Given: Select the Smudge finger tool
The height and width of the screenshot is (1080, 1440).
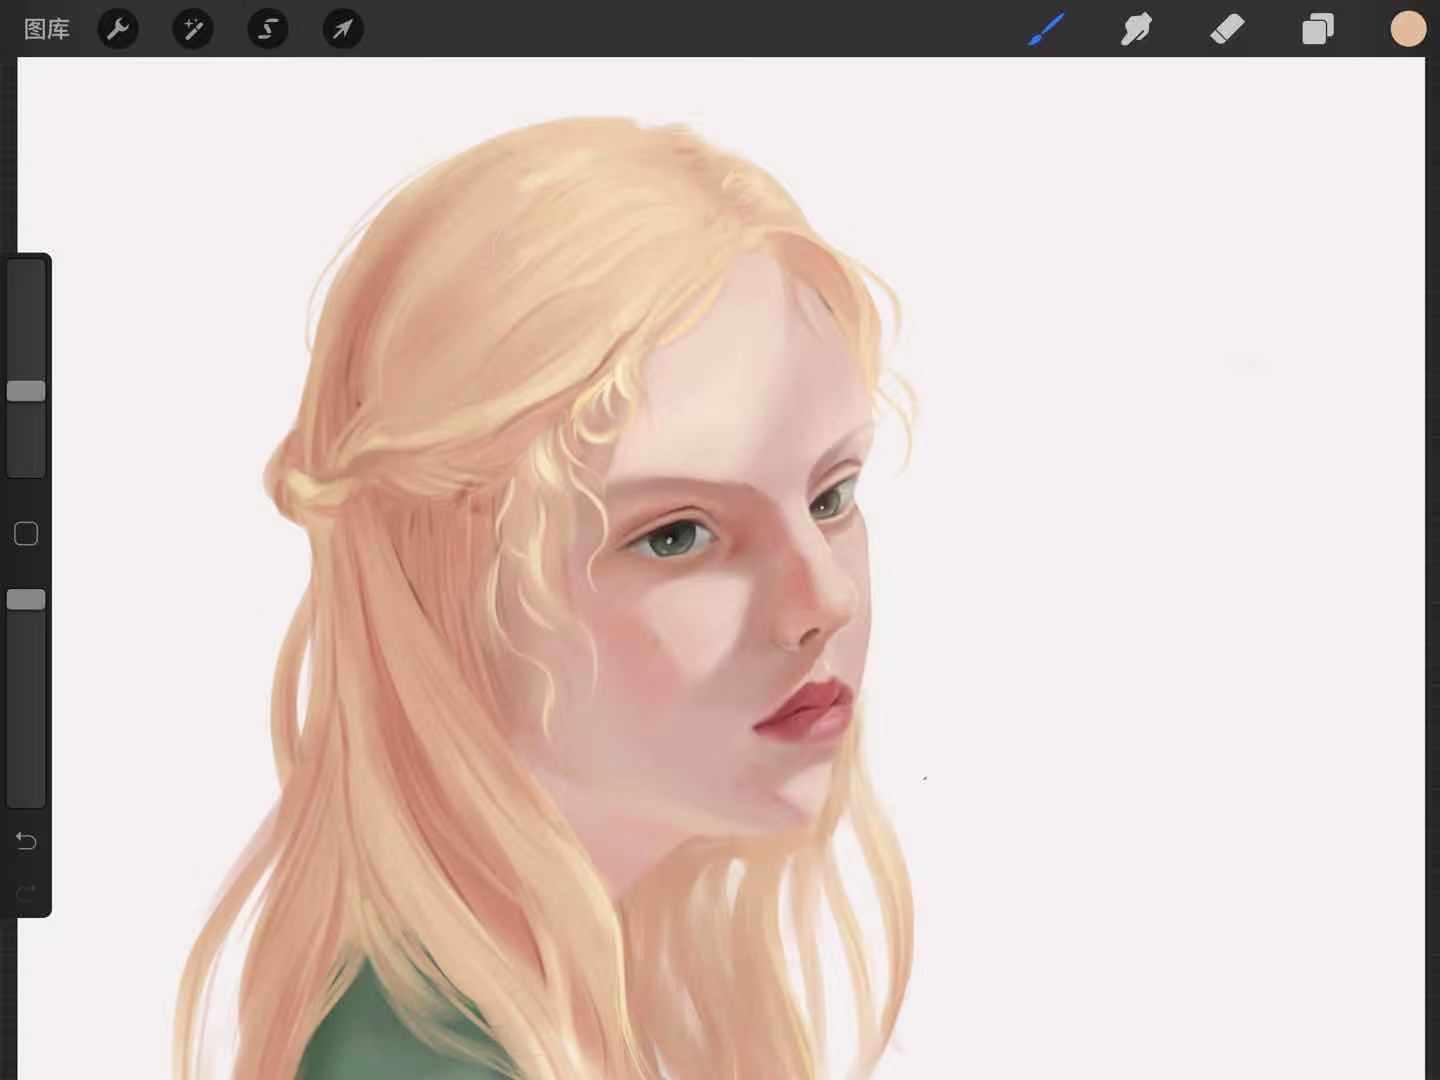Looking at the screenshot, I should [x=1136, y=29].
